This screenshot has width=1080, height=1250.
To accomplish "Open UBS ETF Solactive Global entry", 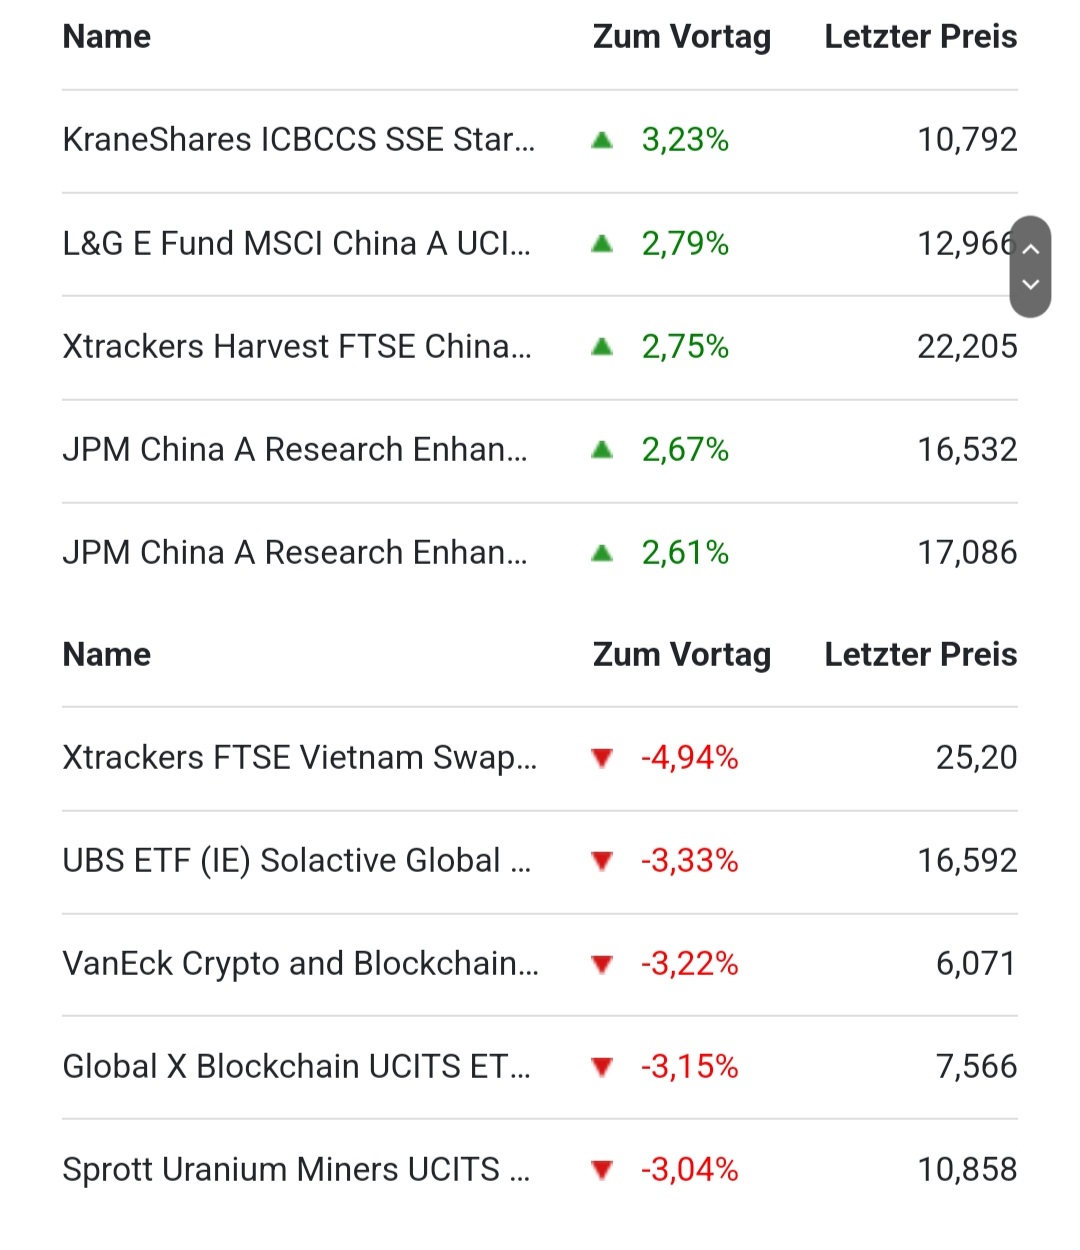I will [296, 861].
